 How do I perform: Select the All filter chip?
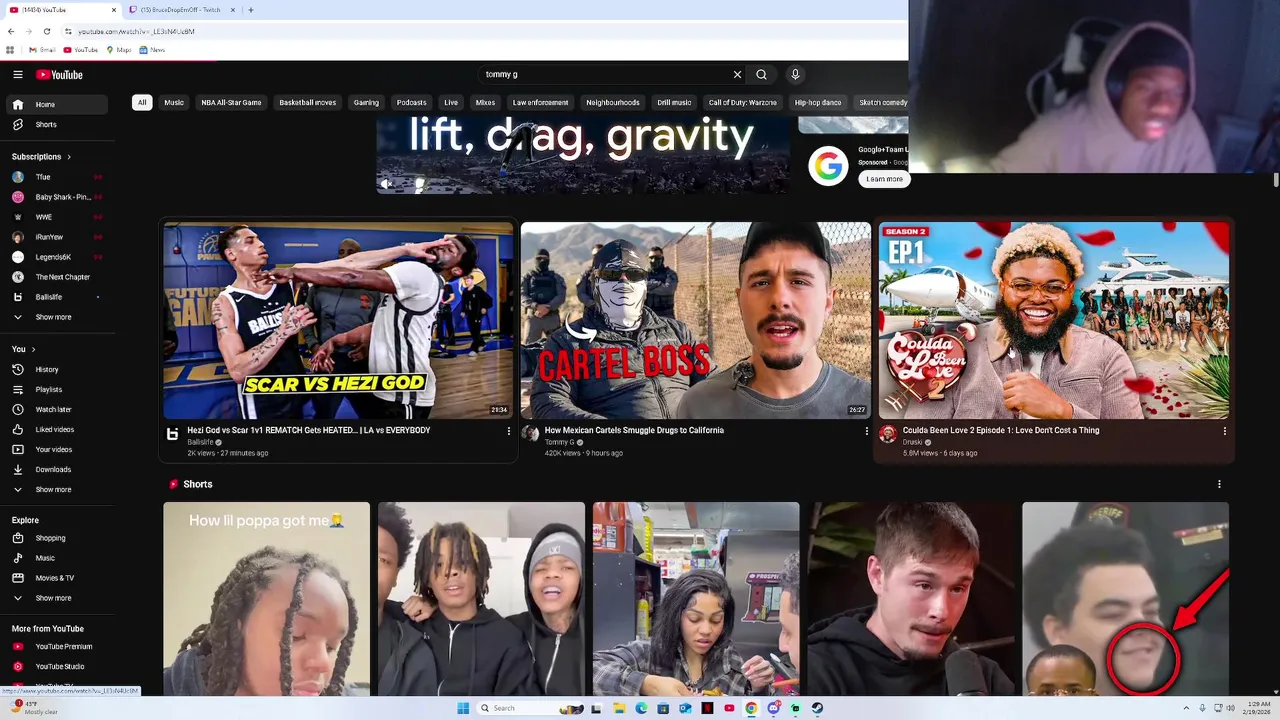(x=142, y=103)
